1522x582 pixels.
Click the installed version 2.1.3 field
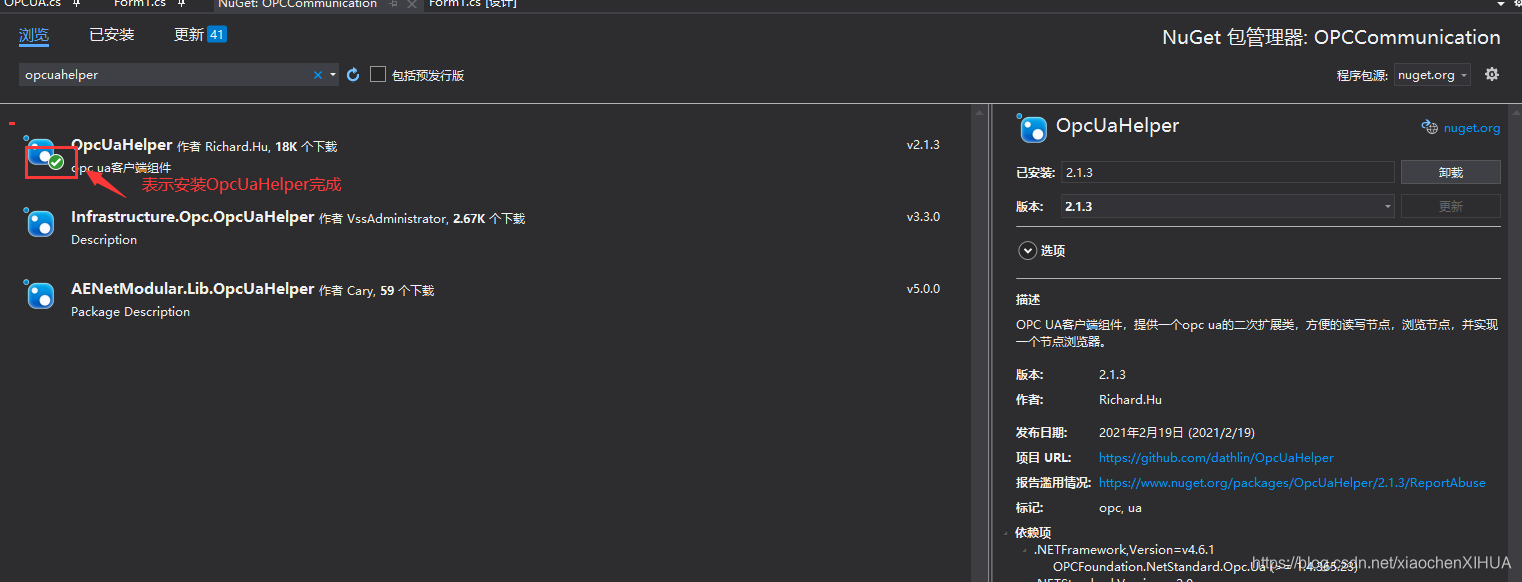[1228, 172]
